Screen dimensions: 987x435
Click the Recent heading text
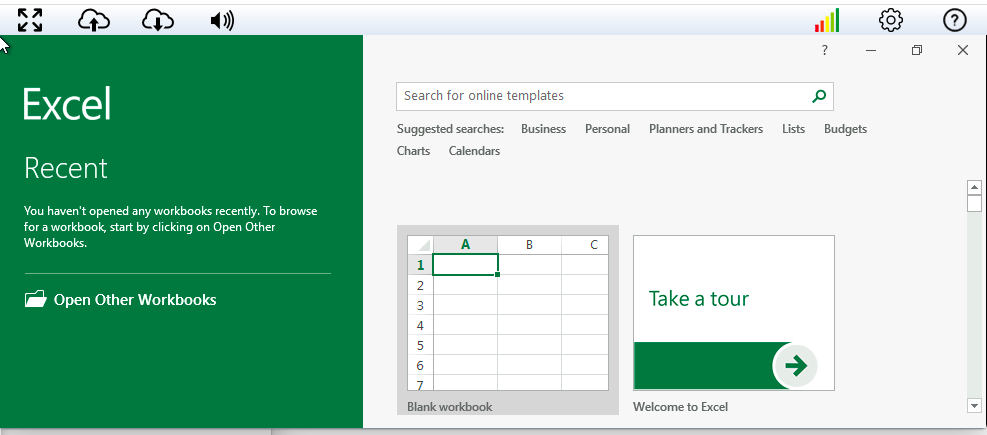pyautogui.click(x=66, y=168)
